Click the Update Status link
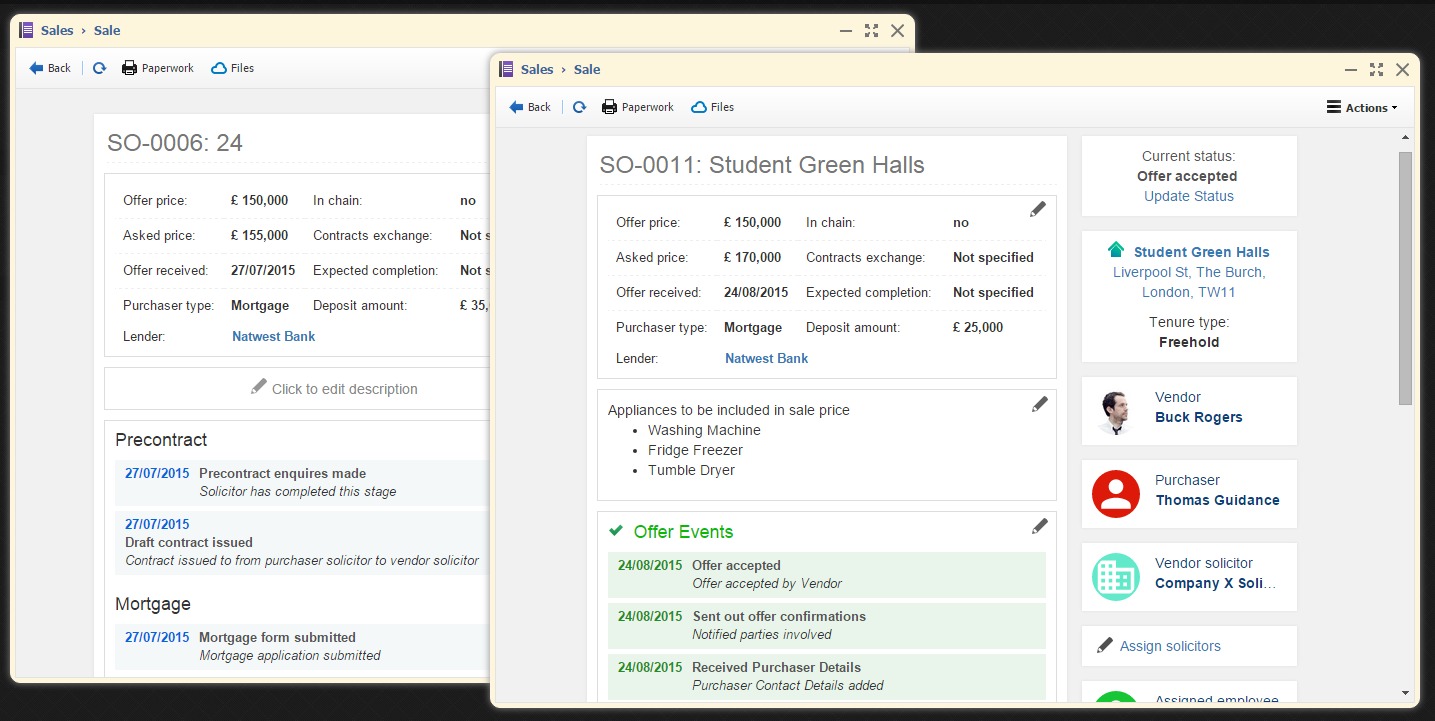Image resolution: width=1435 pixels, height=721 pixels. click(1188, 196)
